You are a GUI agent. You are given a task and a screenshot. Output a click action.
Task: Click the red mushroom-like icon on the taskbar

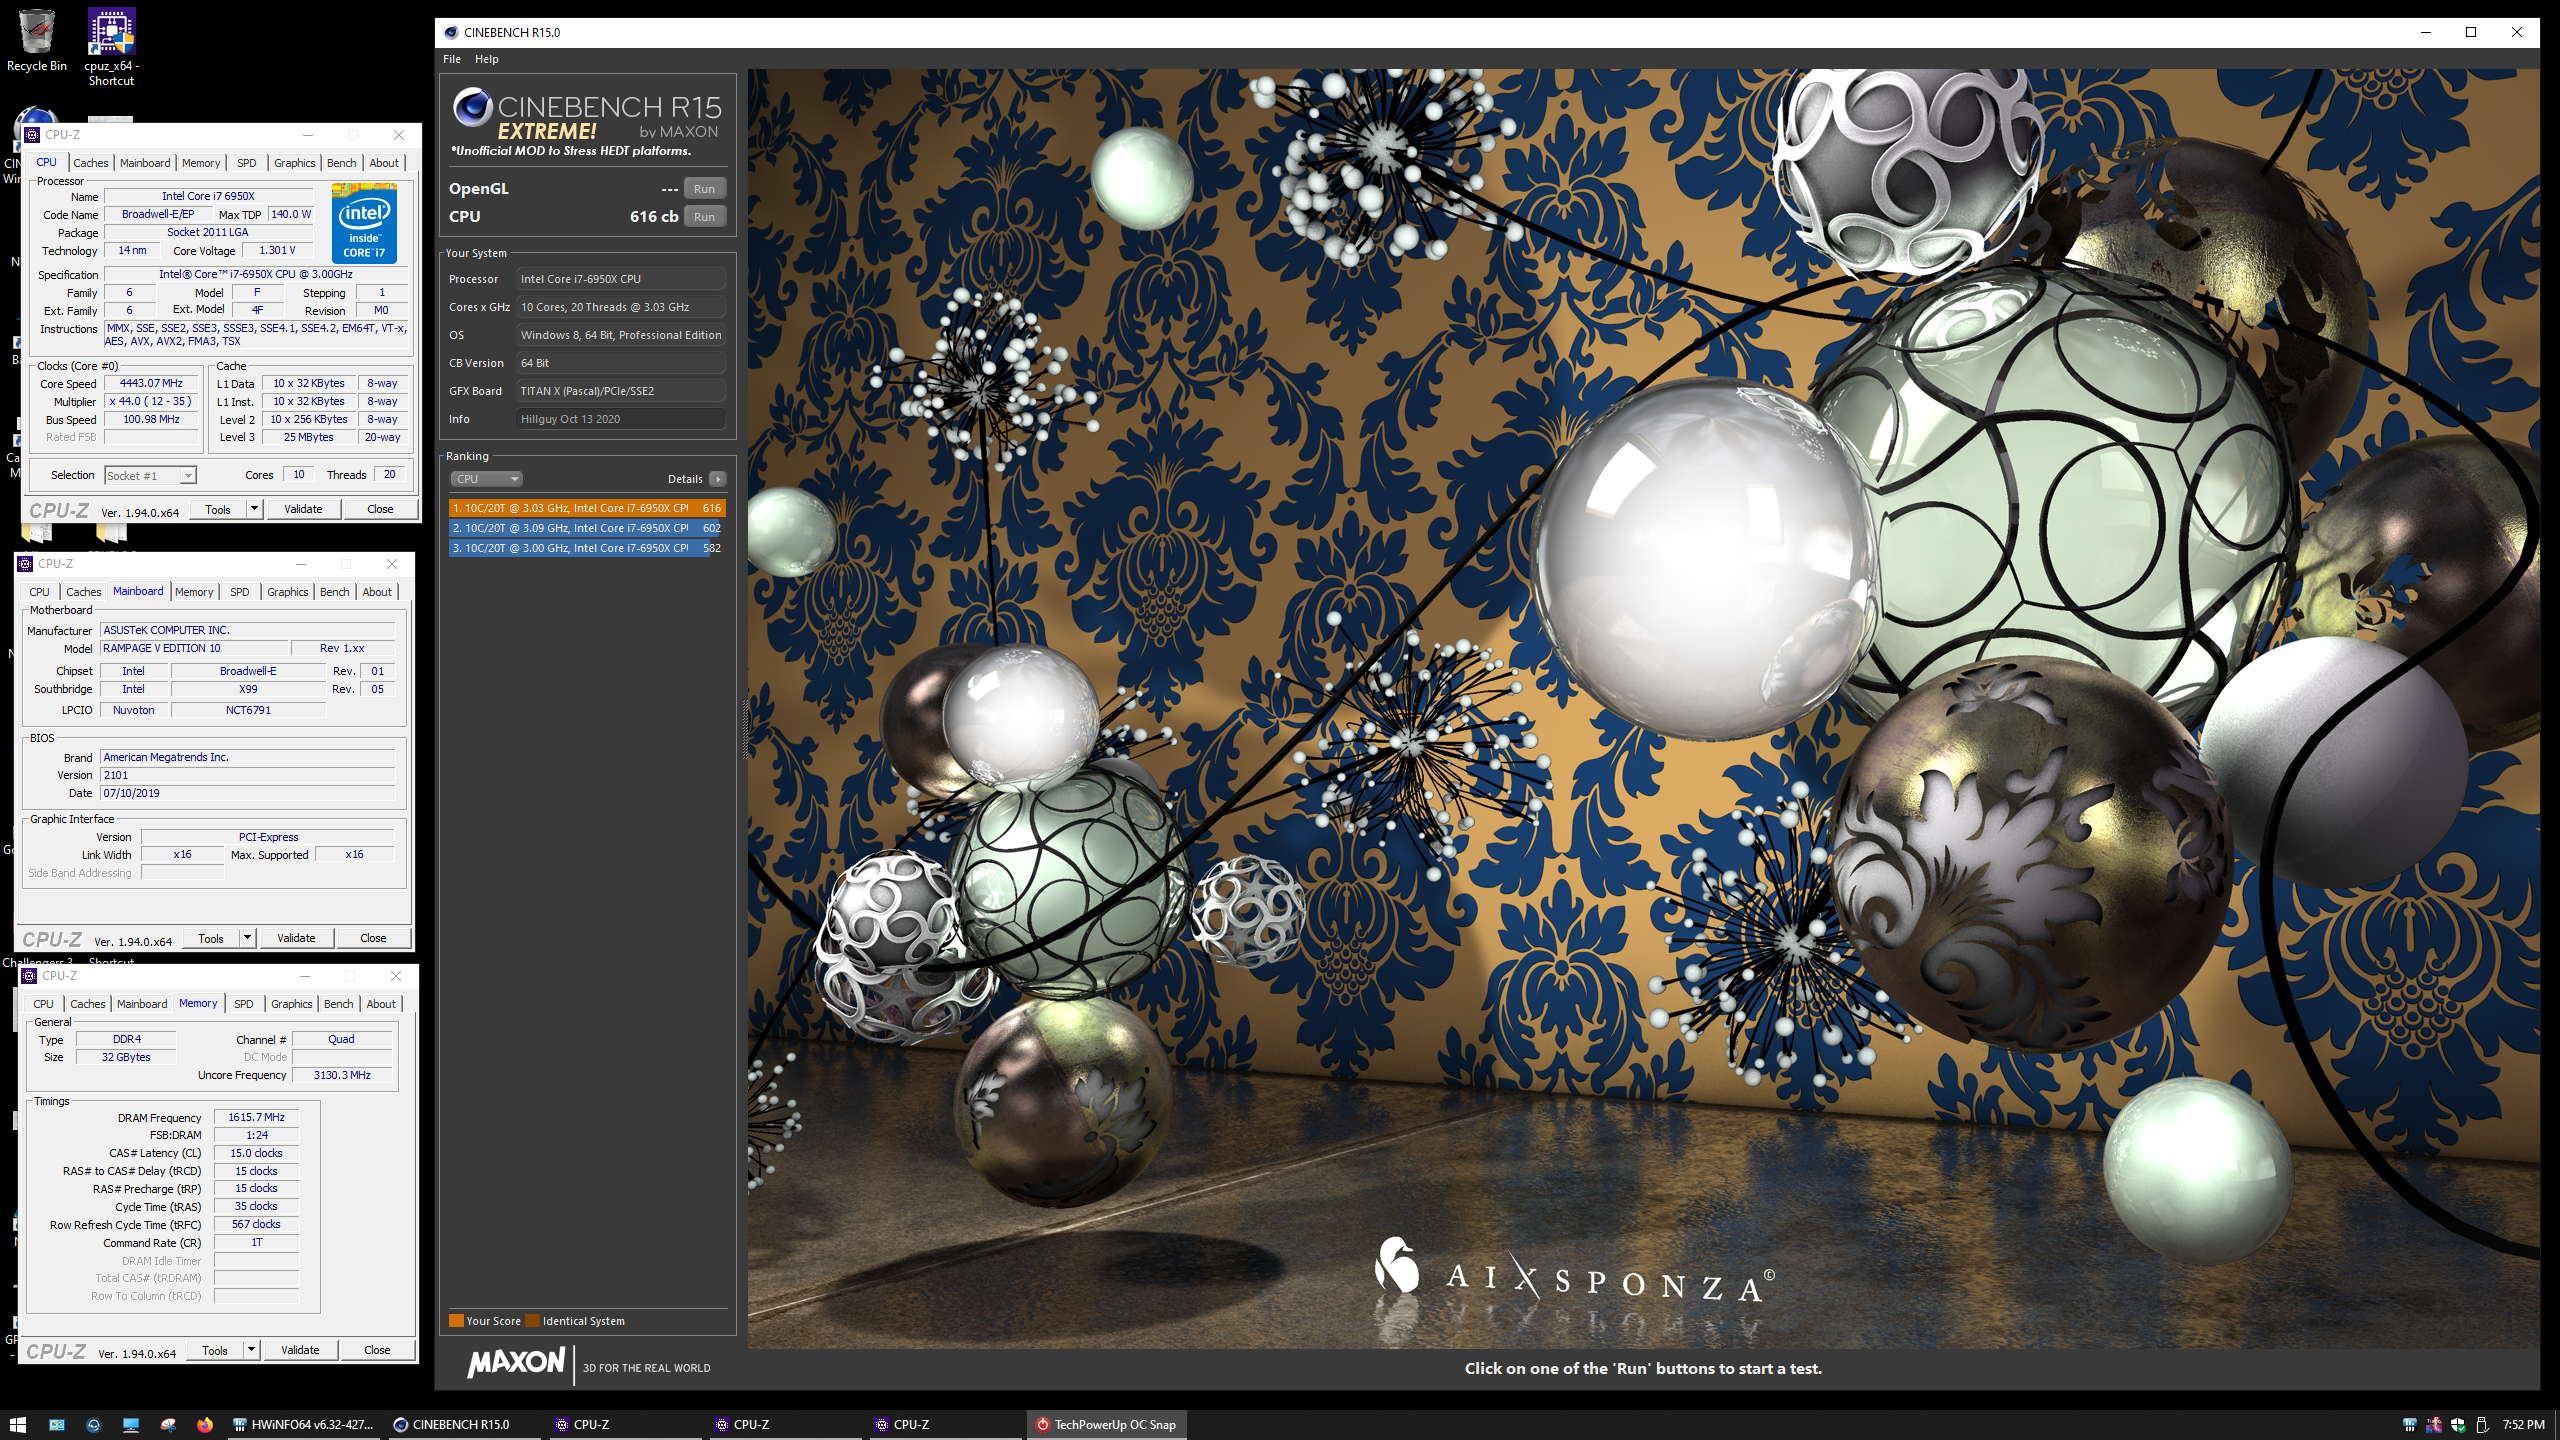point(168,1425)
